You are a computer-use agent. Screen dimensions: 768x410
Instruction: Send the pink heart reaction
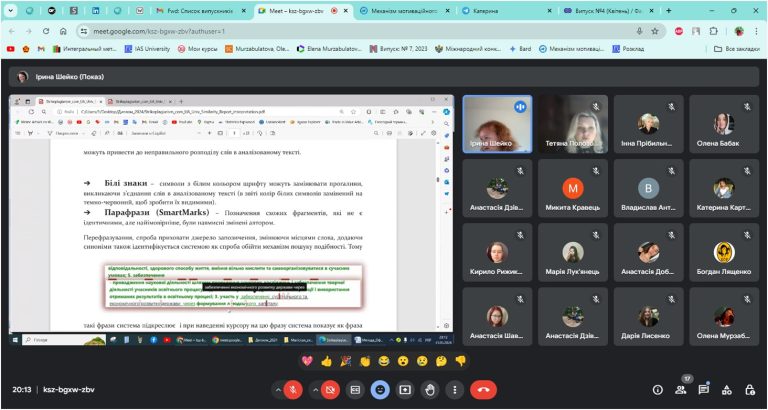307,361
